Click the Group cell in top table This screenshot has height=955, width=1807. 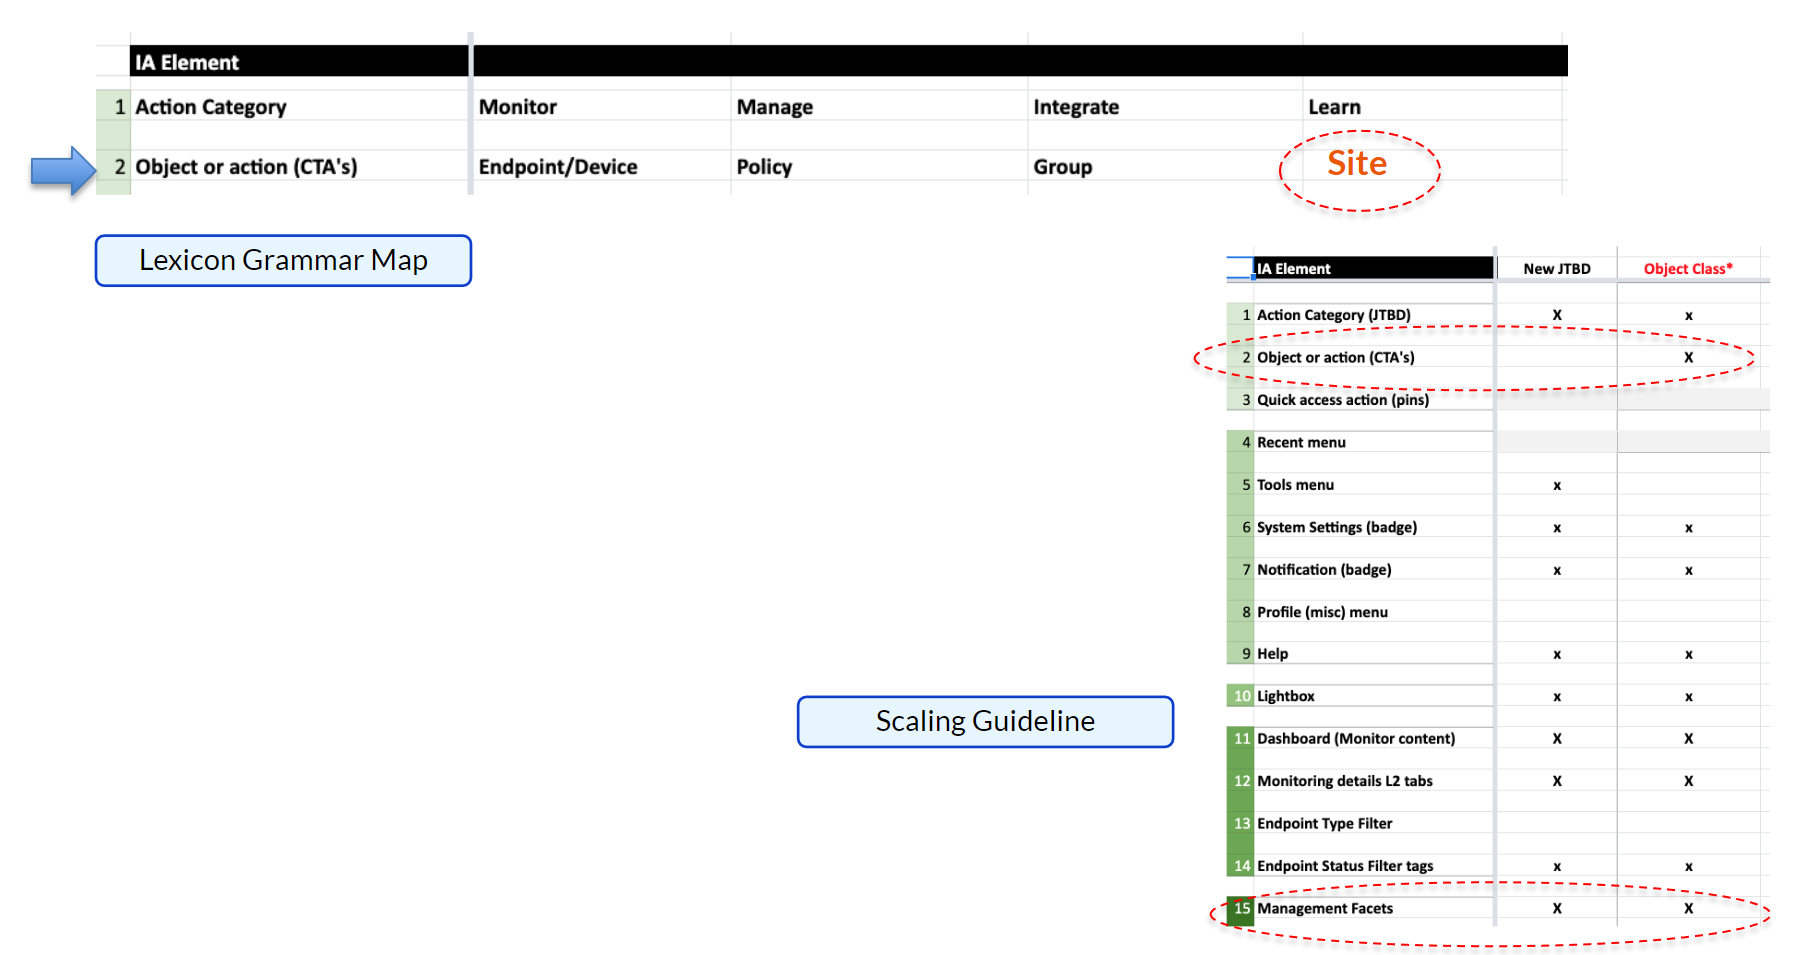(x=1062, y=167)
